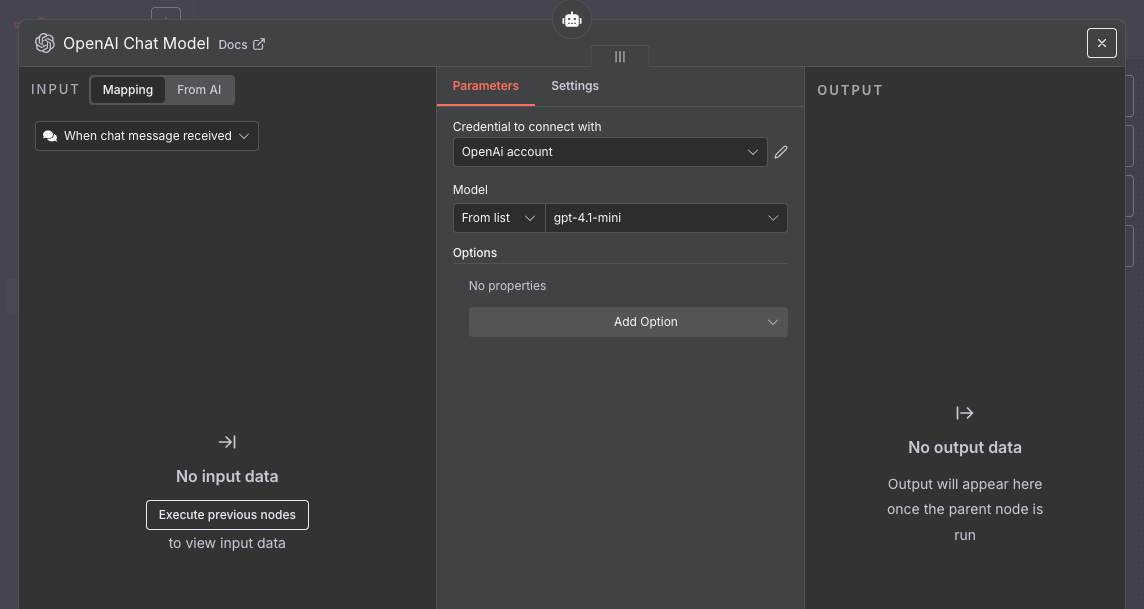Click the Model field label

(x=470, y=190)
